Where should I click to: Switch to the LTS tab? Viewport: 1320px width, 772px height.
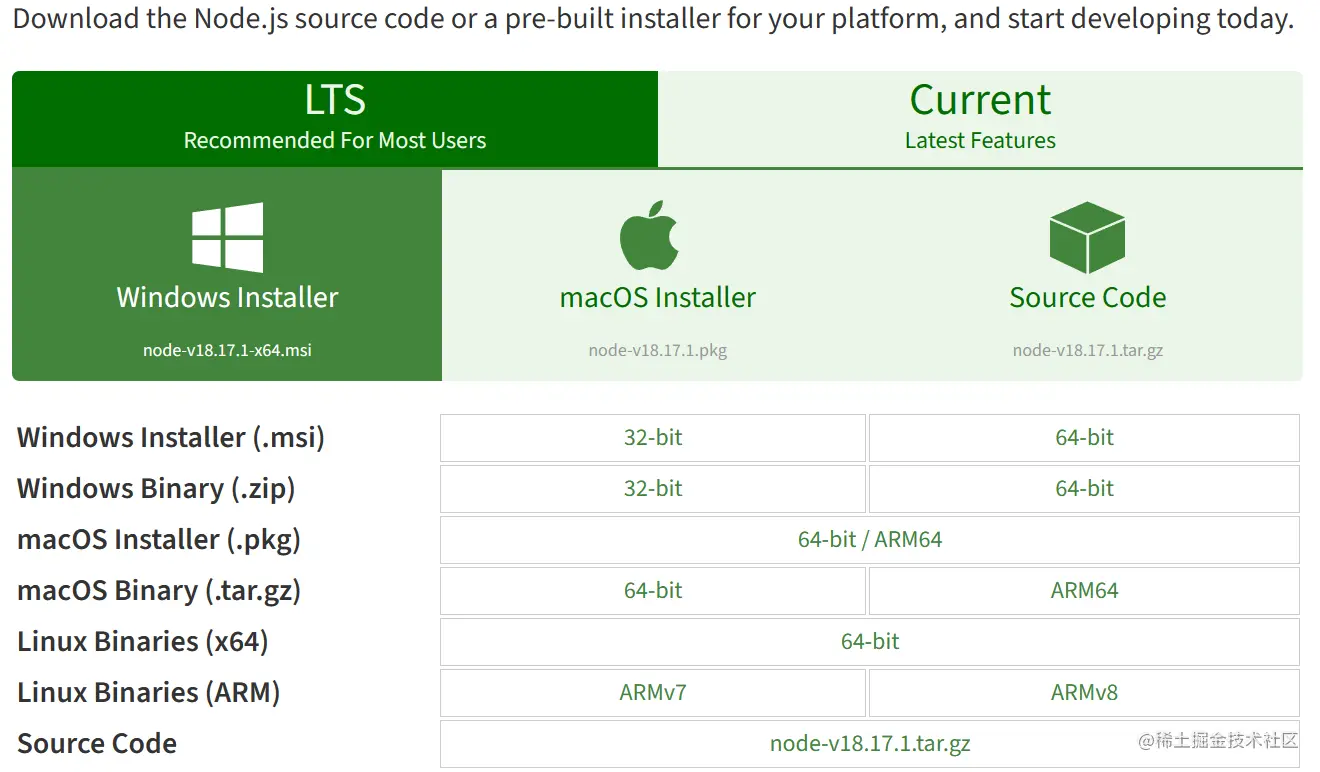tap(335, 118)
